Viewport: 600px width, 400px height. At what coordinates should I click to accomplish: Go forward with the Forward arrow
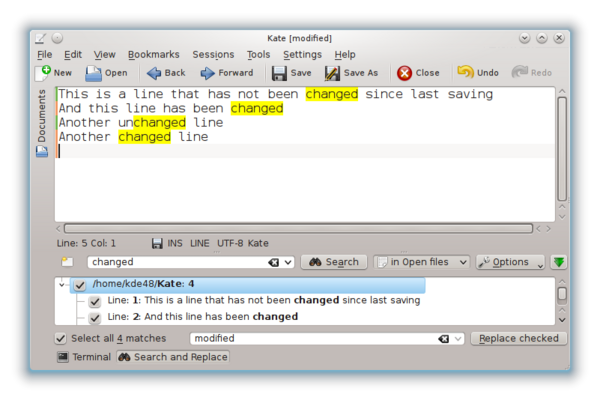(x=207, y=73)
